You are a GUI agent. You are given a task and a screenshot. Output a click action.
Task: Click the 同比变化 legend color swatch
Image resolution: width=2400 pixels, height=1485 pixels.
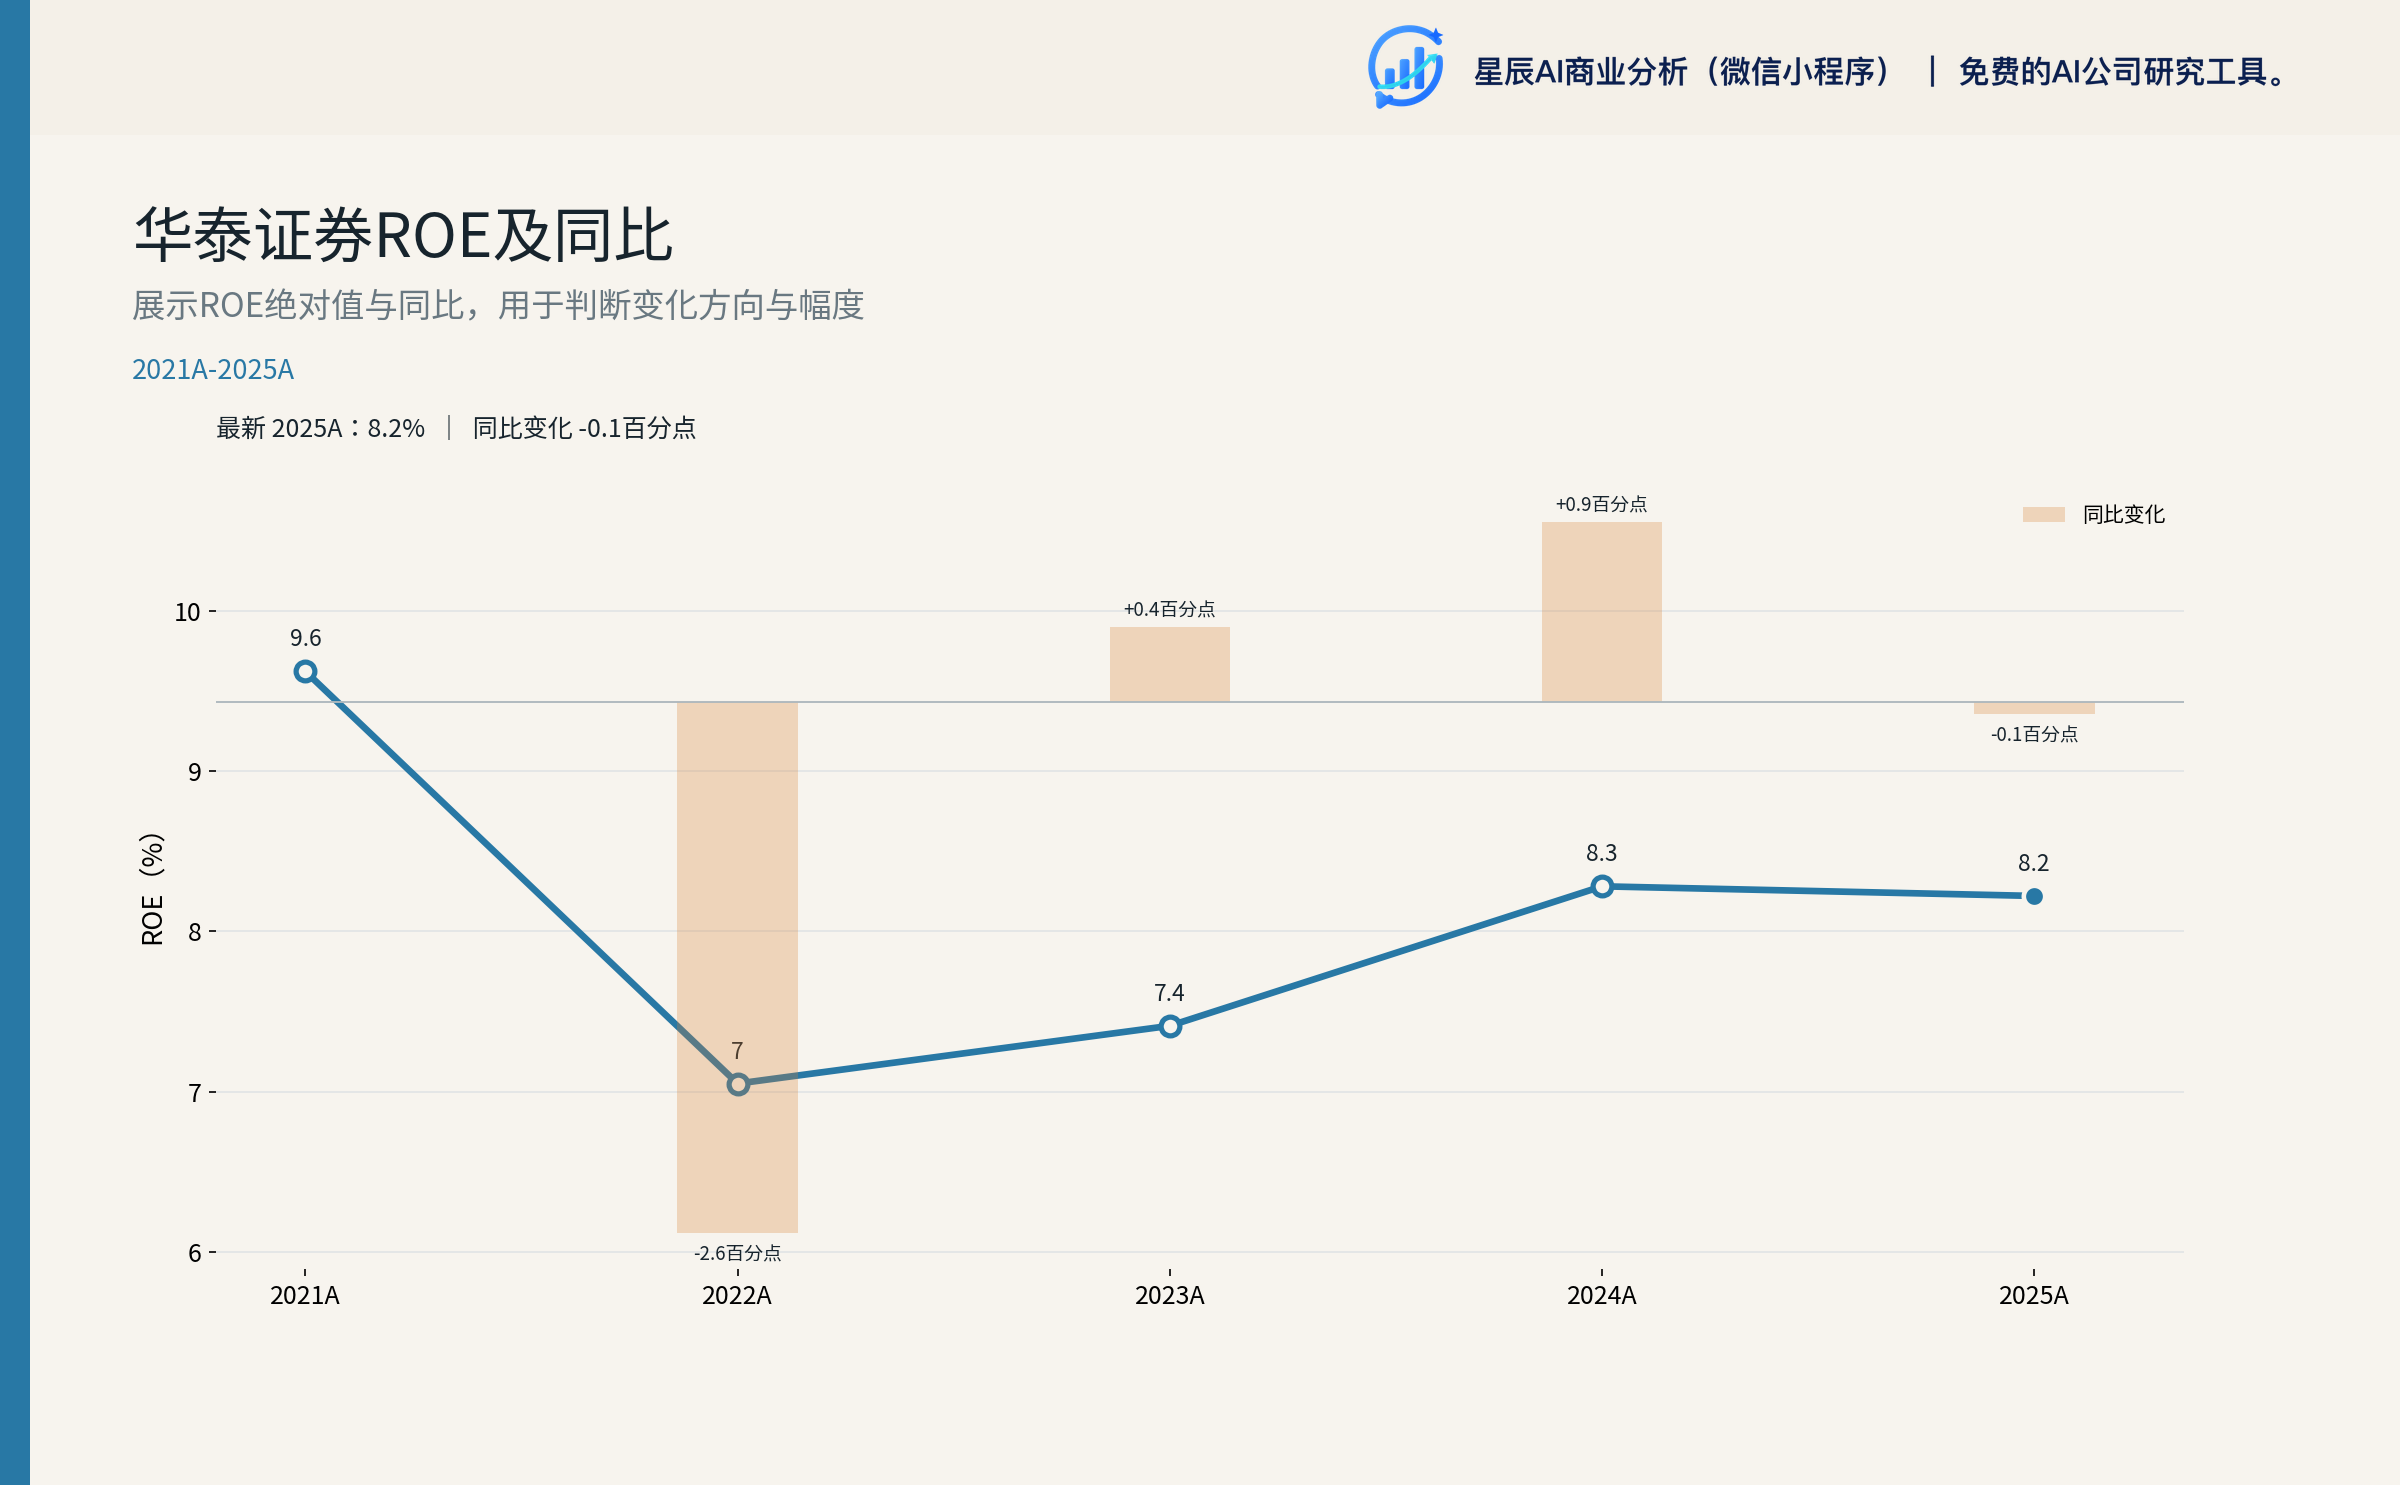pos(2043,514)
